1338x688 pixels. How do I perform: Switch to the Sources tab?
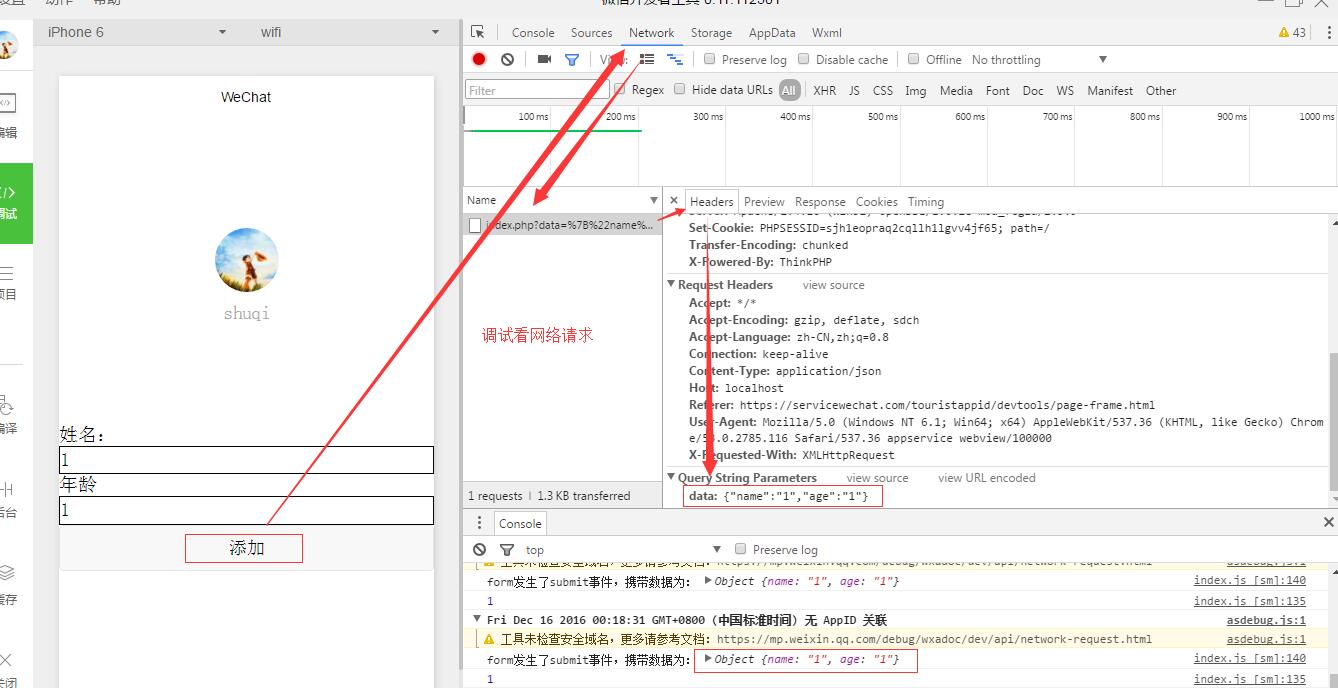(x=591, y=33)
